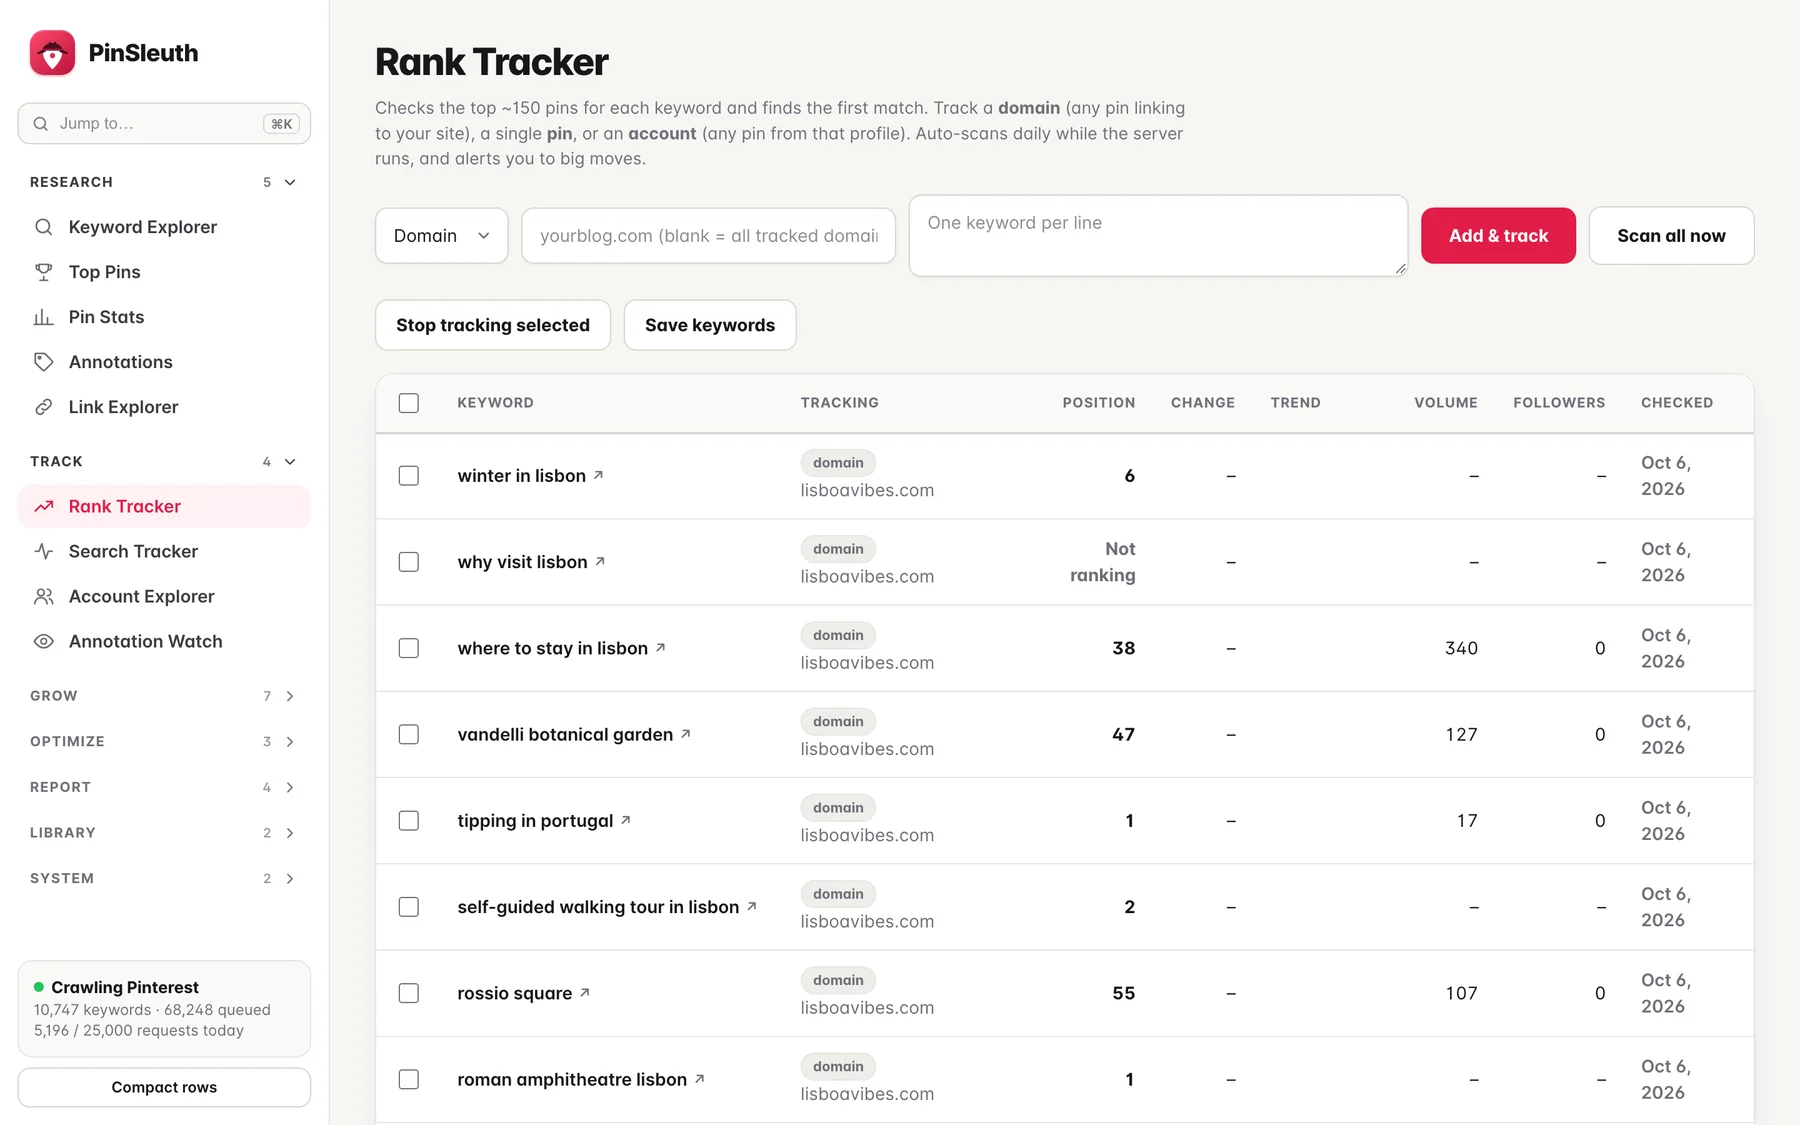Sort by KEYWORD column header
The image size is (1800, 1125).
[x=495, y=403]
